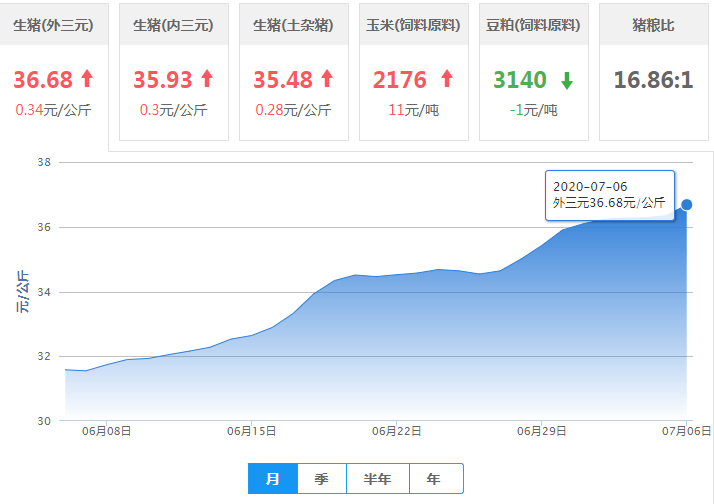Click the 外三元36.68元/公斤 tooltip box
Viewport: 714px width, 504px height.
[609, 195]
